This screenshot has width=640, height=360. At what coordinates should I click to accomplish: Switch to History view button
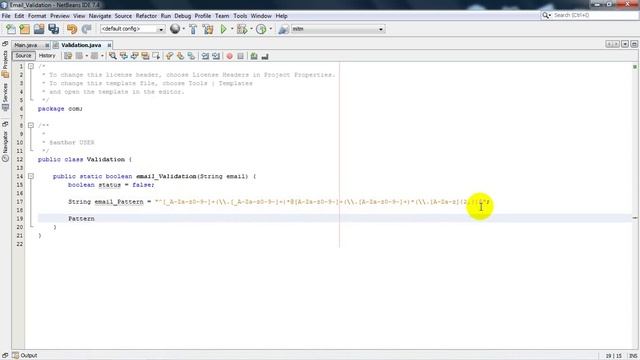coord(47,56)
